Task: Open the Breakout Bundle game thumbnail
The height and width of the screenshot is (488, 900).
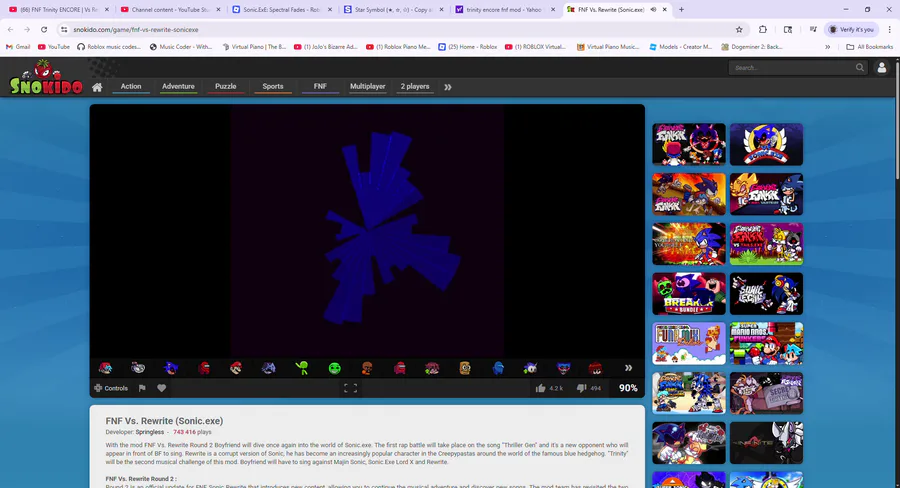Action: click(x=689, y=293)
